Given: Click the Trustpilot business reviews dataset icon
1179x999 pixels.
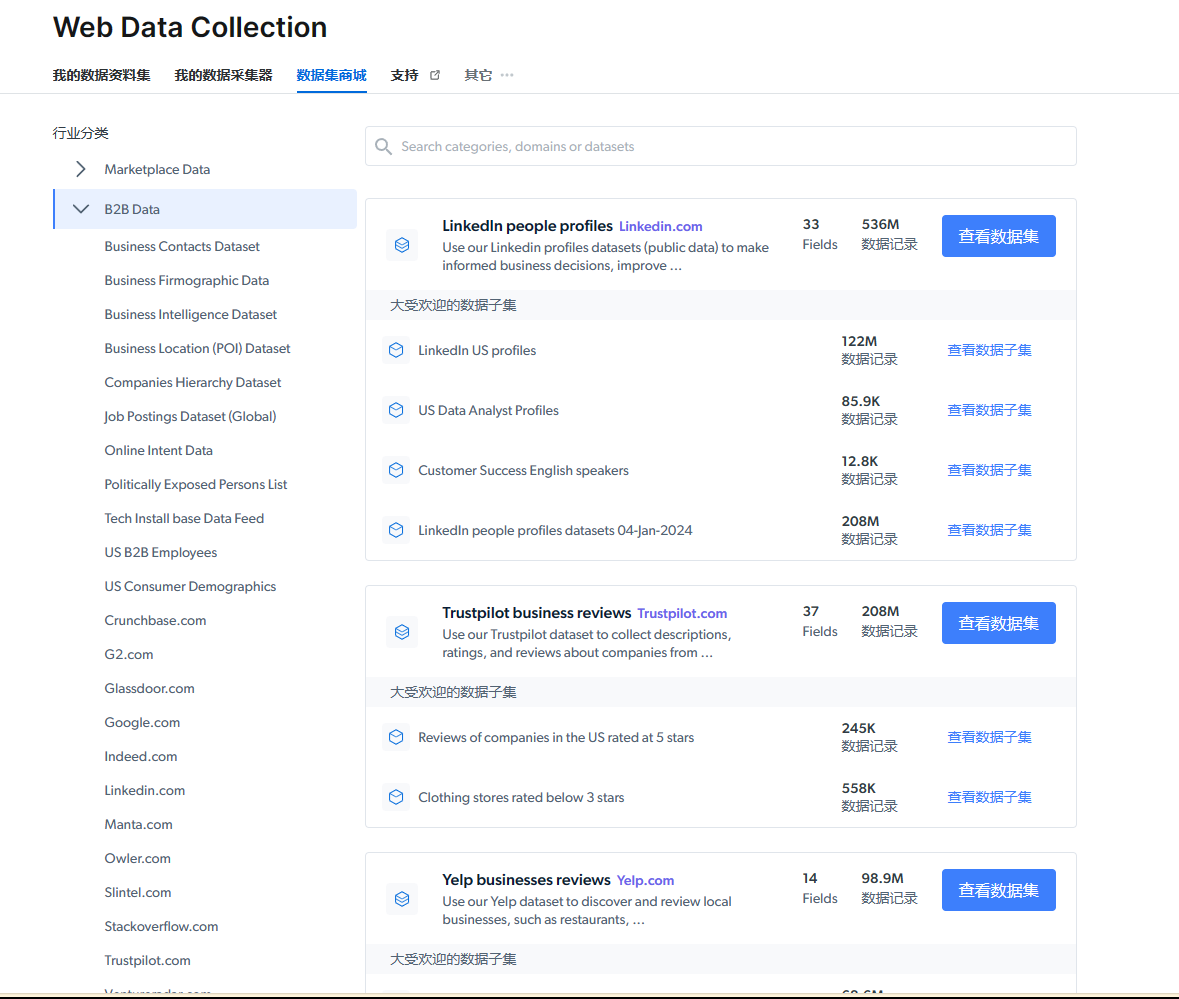Looking at the screenshot, I should (402, 632).
